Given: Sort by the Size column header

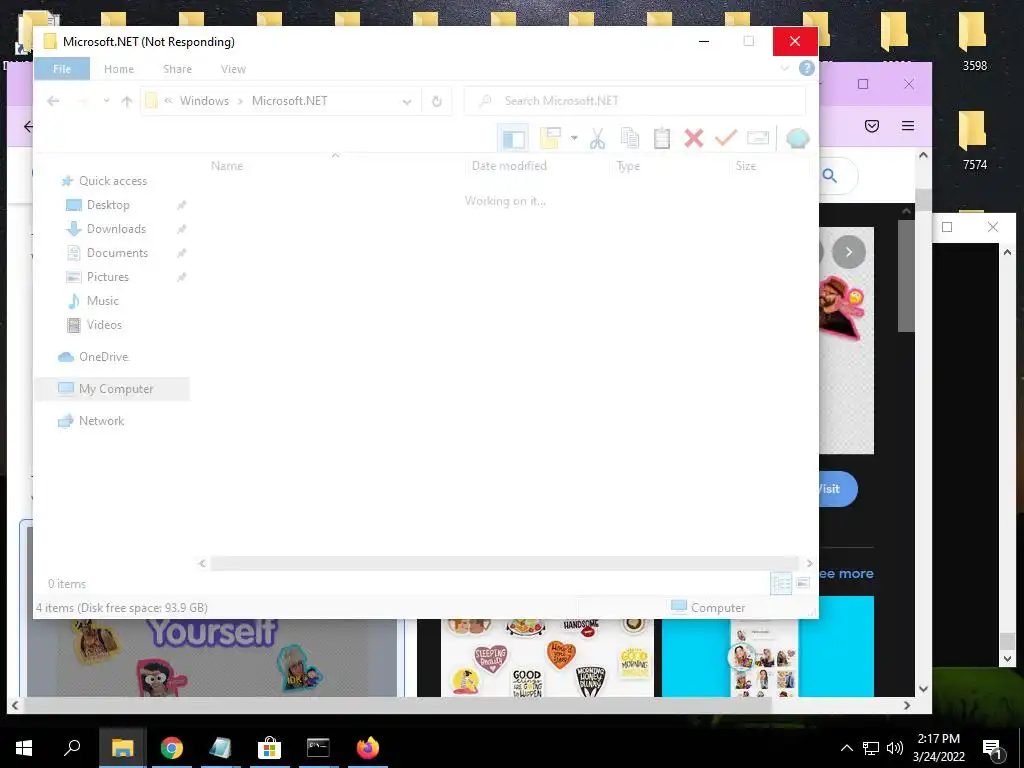Looking at the screenshot, I should point(746,166).
